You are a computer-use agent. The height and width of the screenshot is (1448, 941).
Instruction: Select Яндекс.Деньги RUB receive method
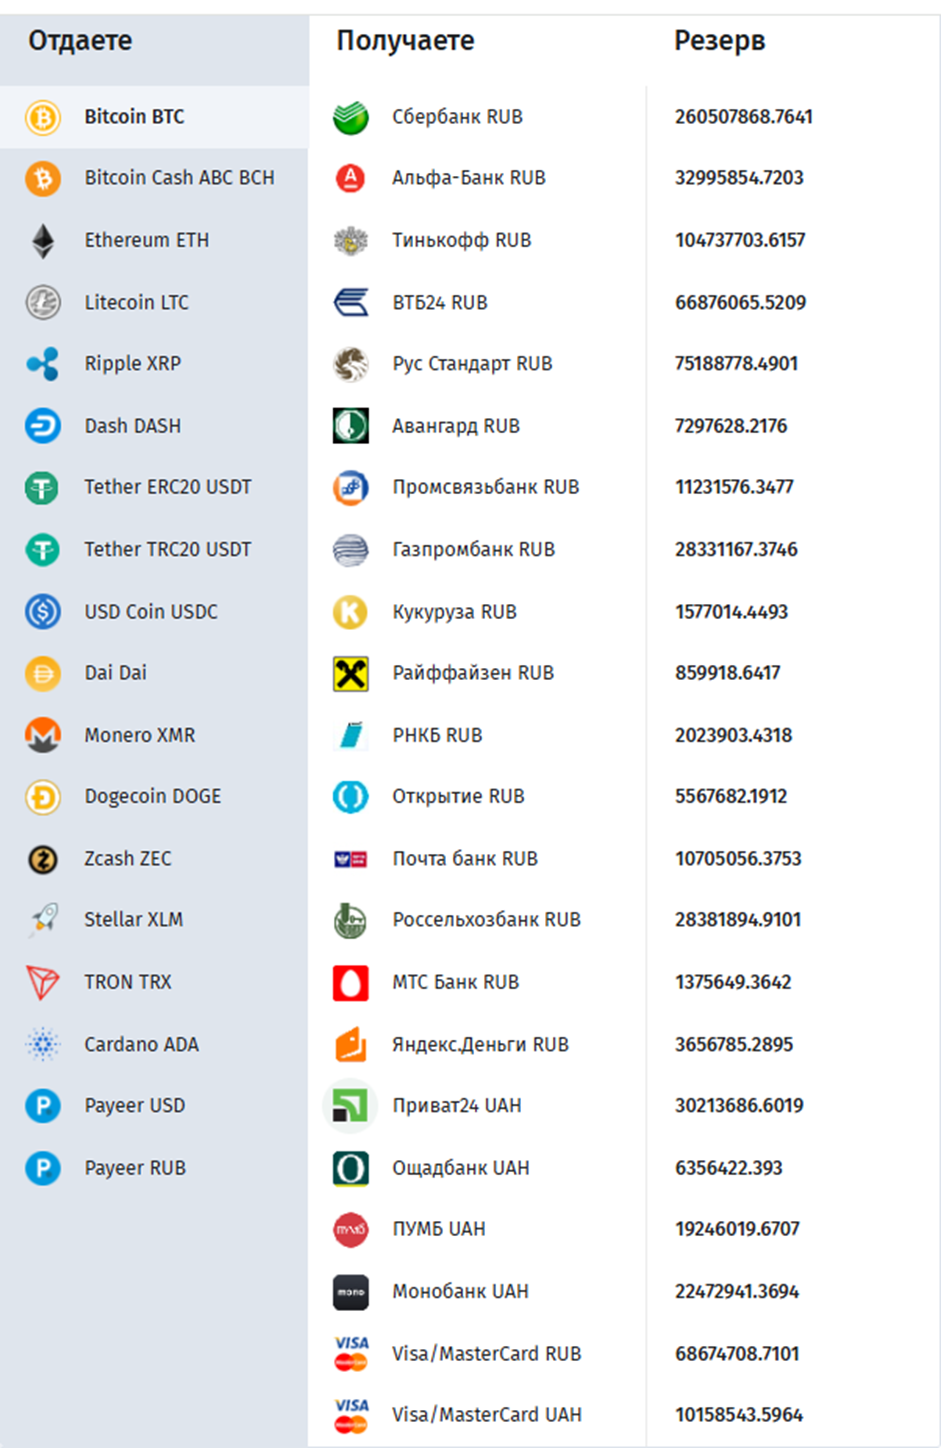click(x=480, y=1044)
